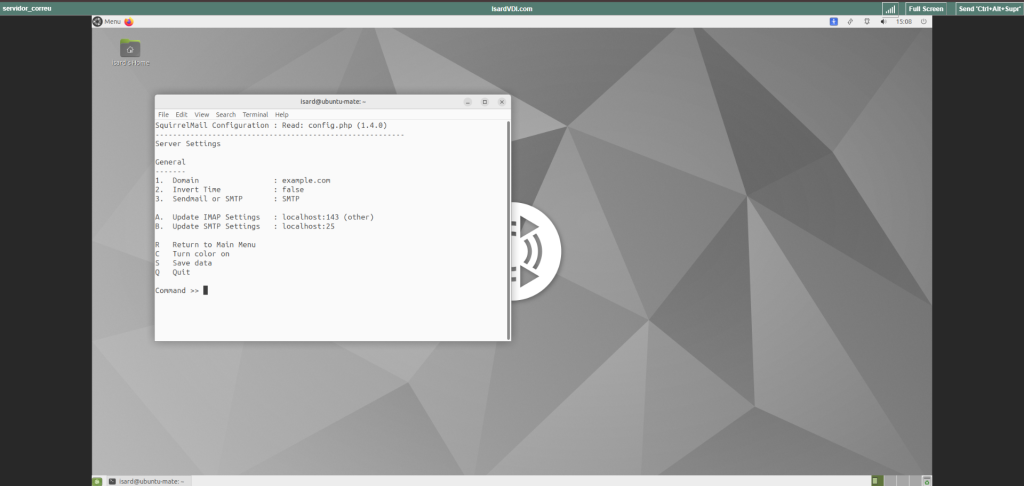Open the Edit menu in the terminal

pyautogui.click(x=182, y=114)
